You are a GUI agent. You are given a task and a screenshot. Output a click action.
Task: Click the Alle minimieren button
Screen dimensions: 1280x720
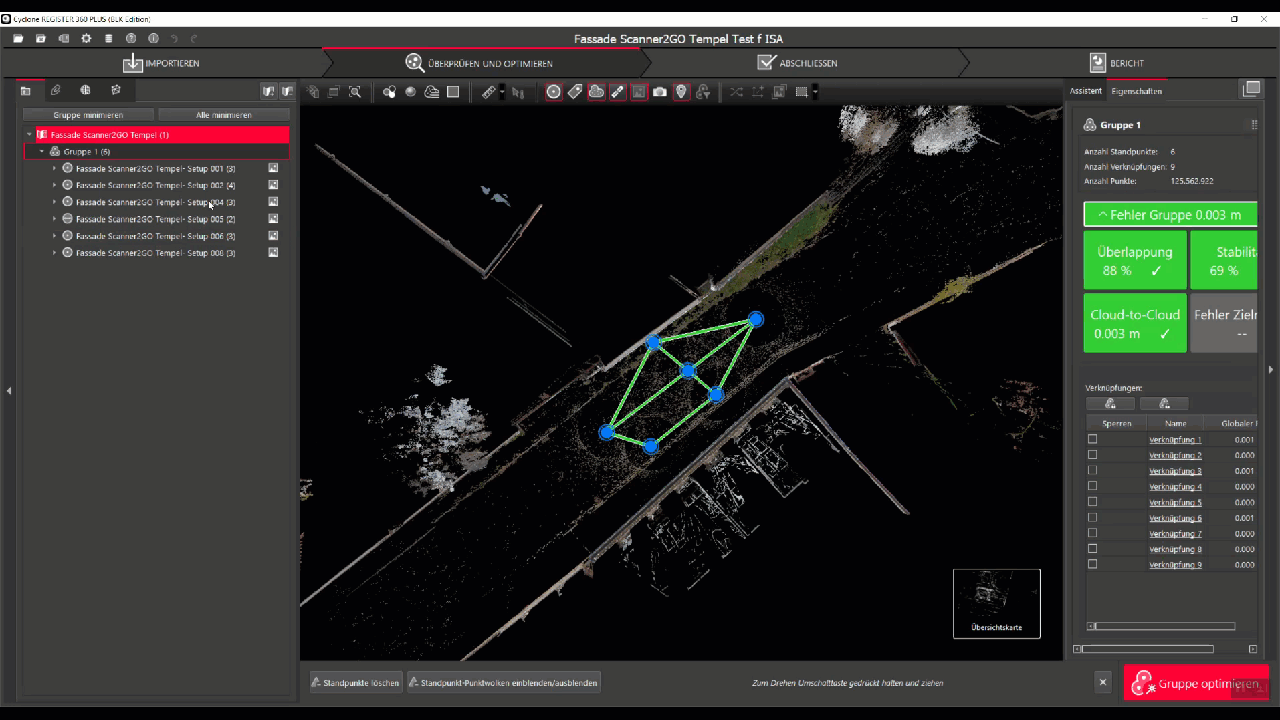click(x=224, y=115)
